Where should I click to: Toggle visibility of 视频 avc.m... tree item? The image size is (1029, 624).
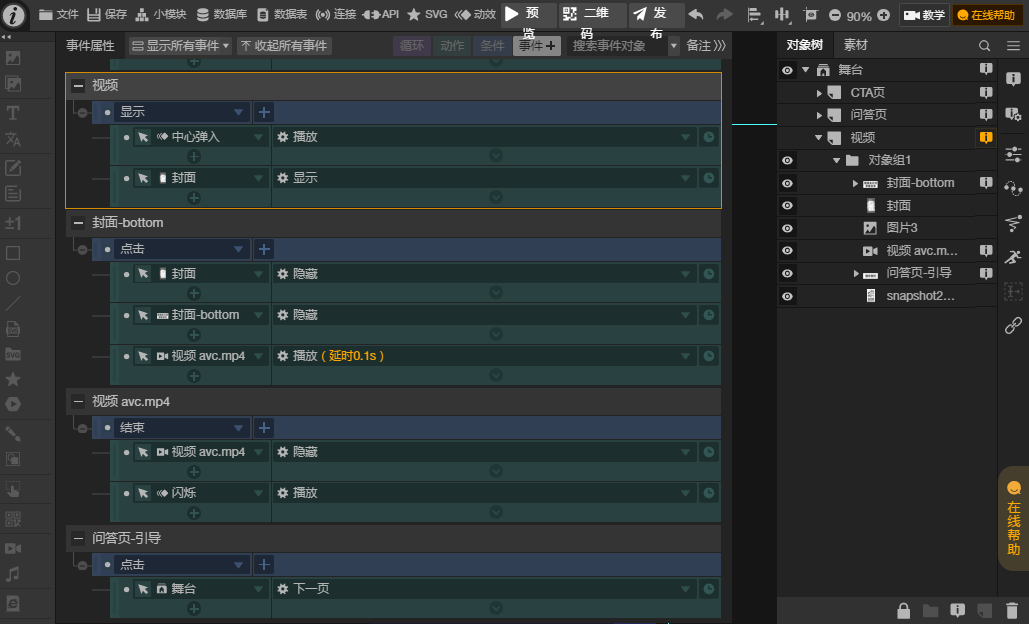click(x=788, y=251)
